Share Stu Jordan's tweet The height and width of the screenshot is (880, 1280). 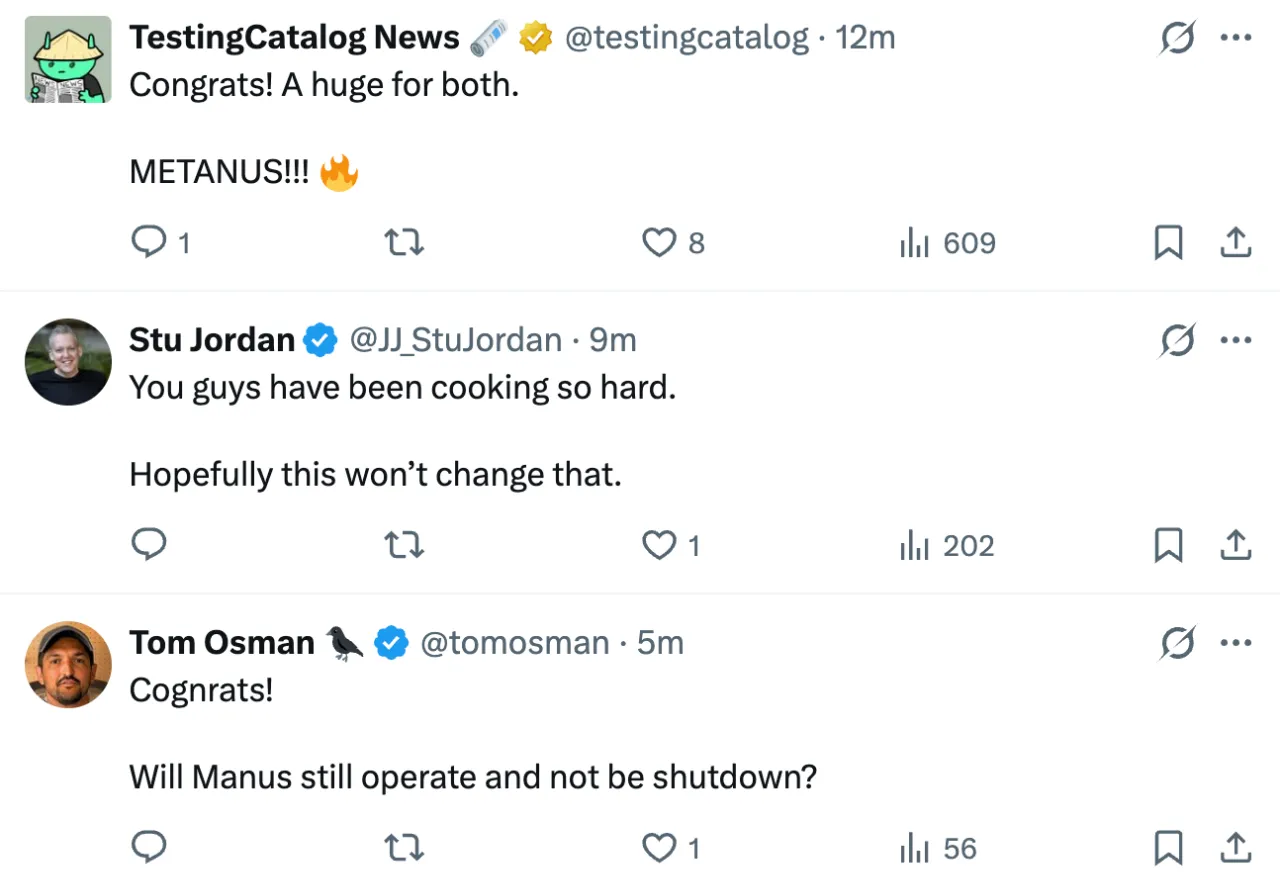click(x=1236, y=545)
